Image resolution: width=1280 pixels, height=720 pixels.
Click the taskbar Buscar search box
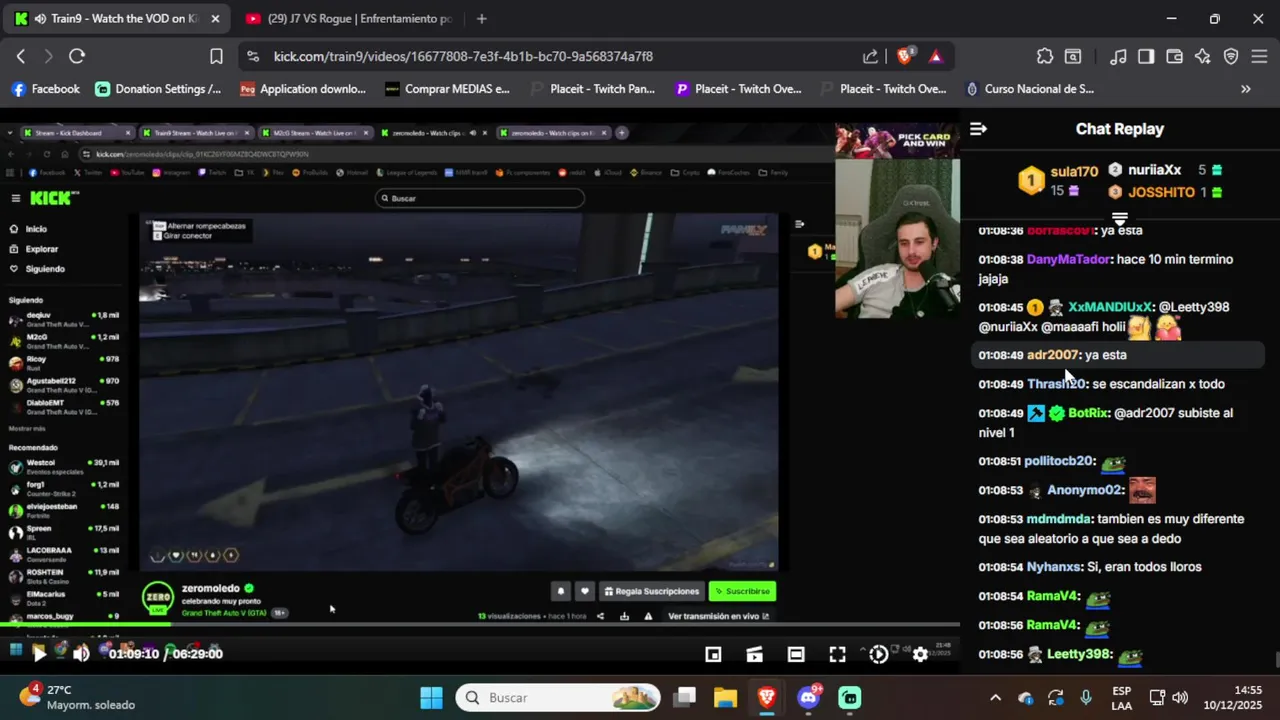pos(558,697)
